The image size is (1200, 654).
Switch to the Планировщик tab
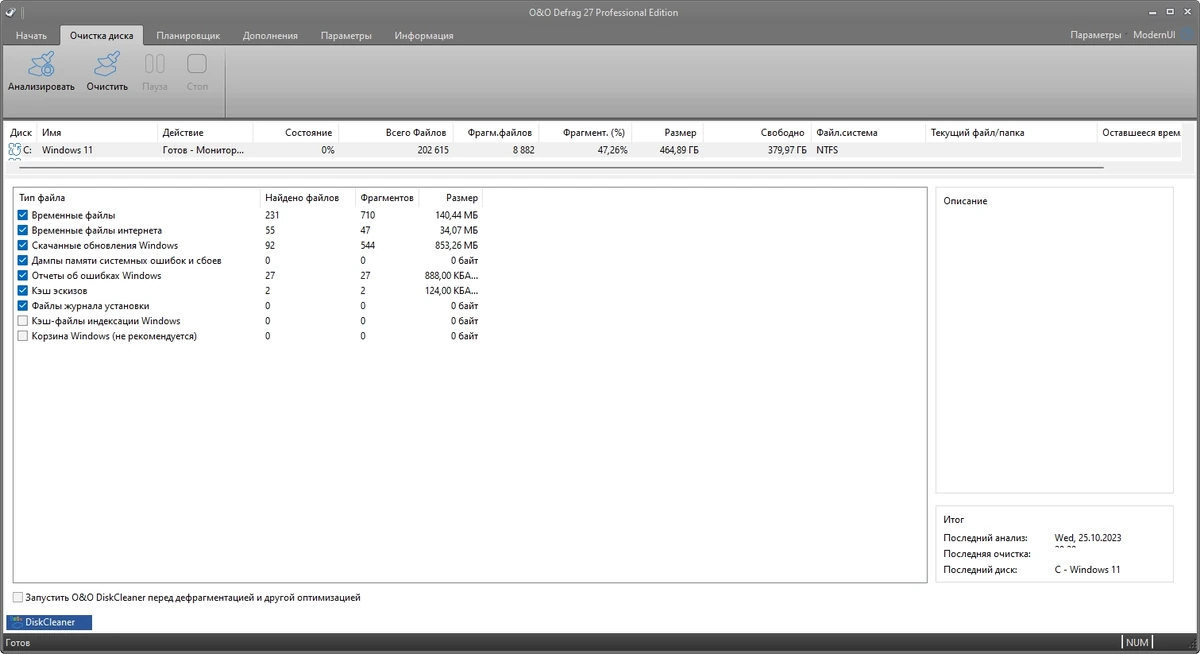click(188, 35)
